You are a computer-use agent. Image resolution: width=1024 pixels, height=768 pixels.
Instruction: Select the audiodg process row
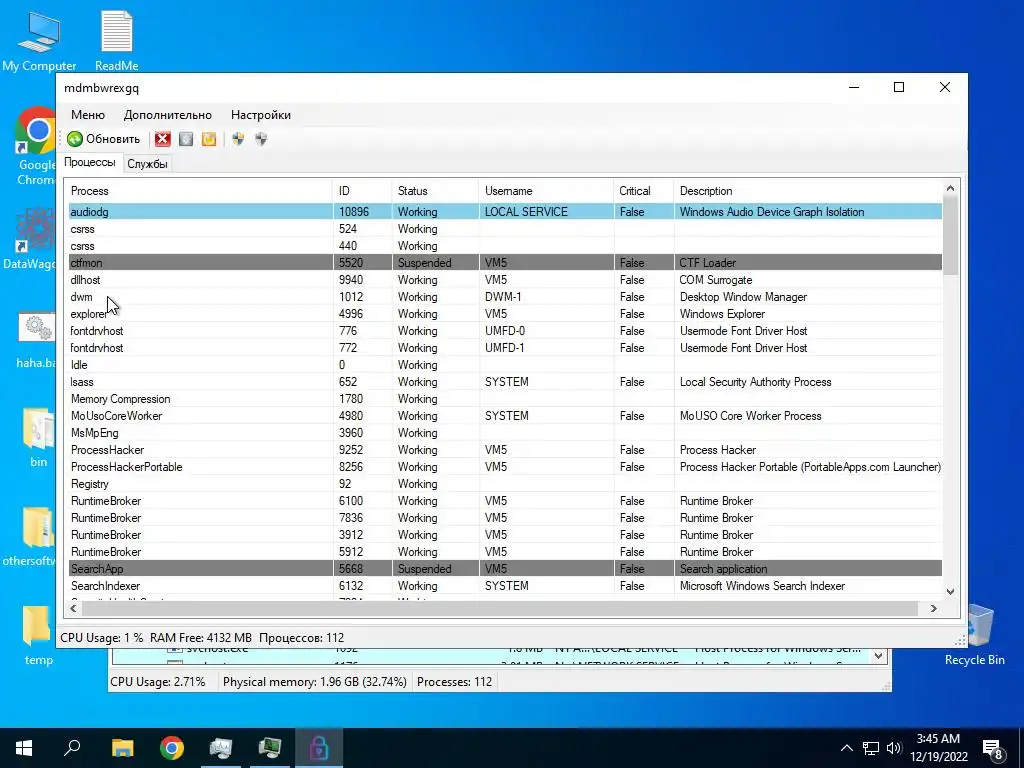tap(505, 212)
